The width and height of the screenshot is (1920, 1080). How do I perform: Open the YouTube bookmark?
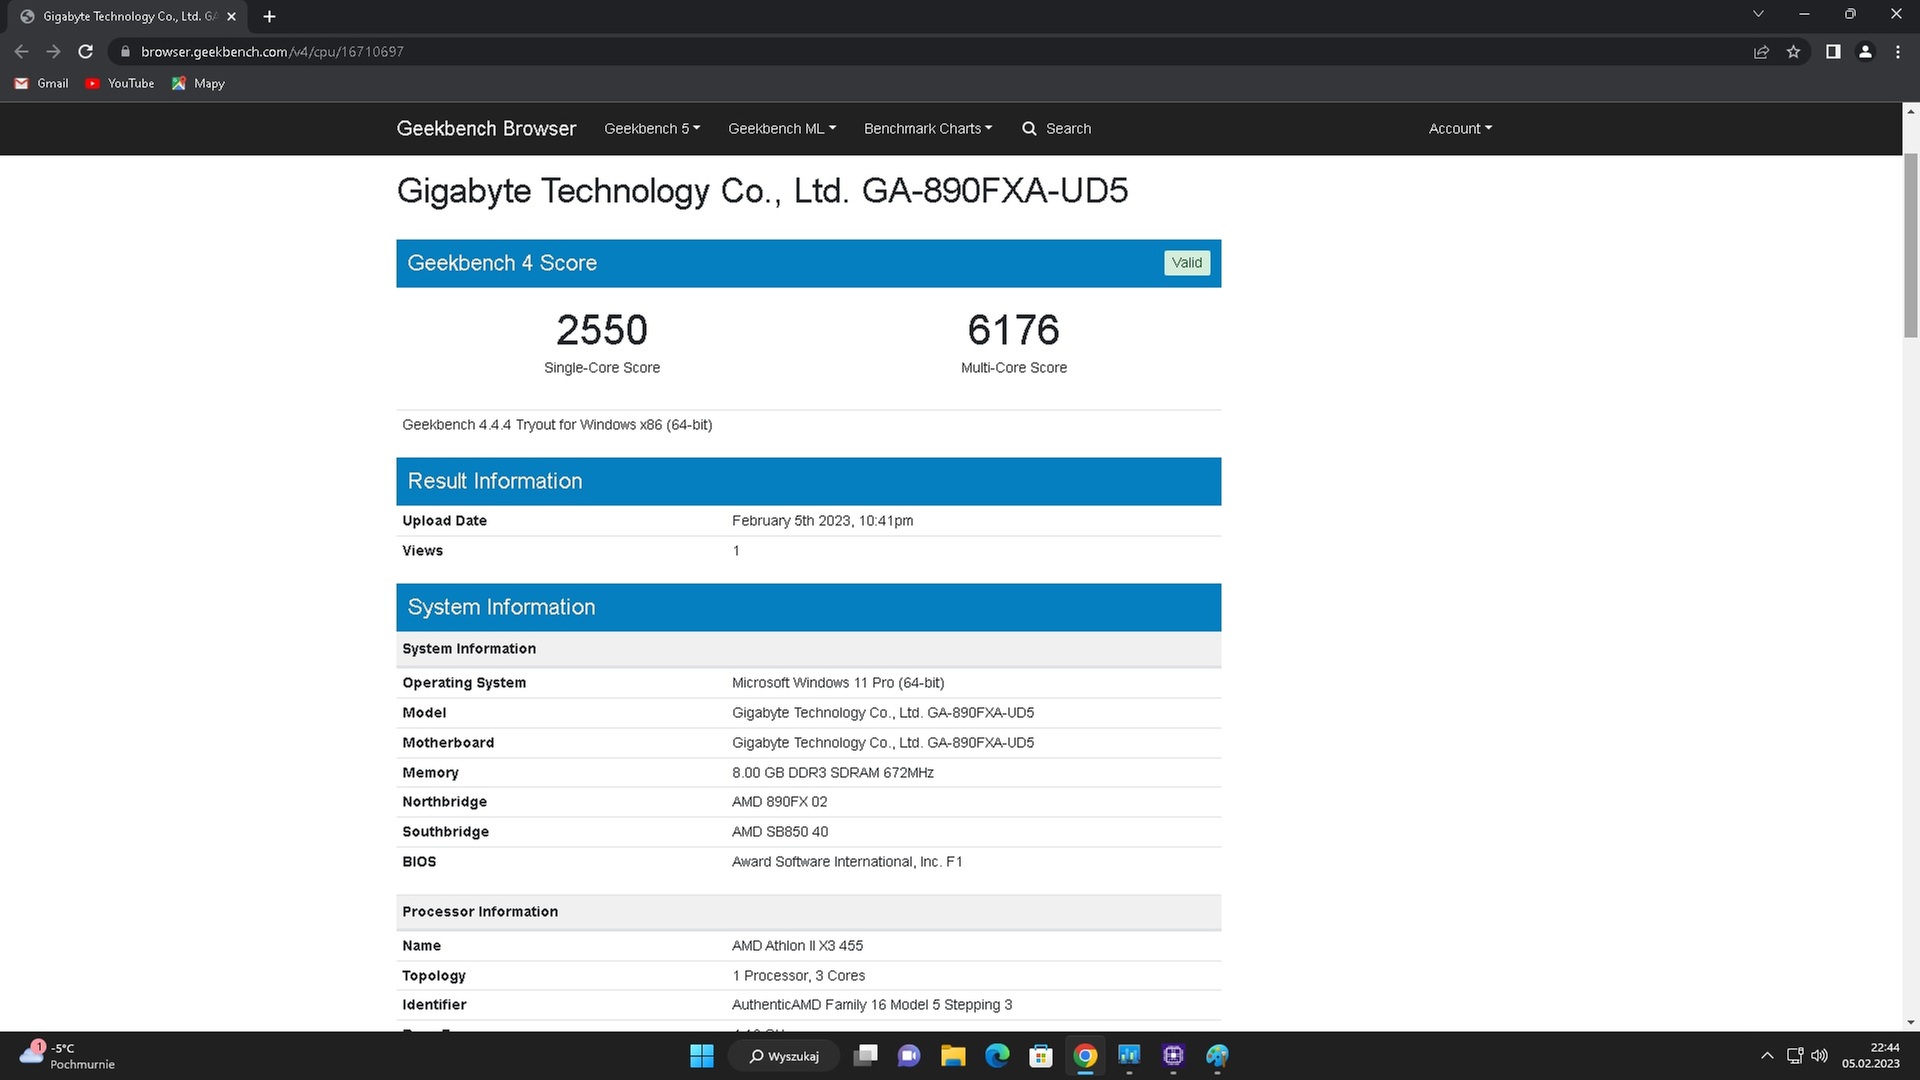tap(120, 83)
